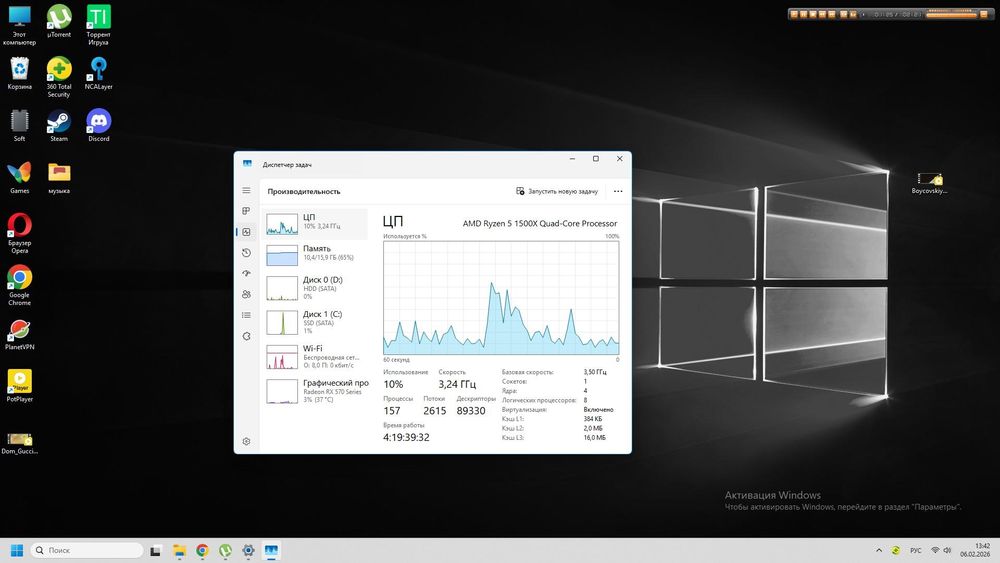Open the Details page icon in Task Manager

246,315
